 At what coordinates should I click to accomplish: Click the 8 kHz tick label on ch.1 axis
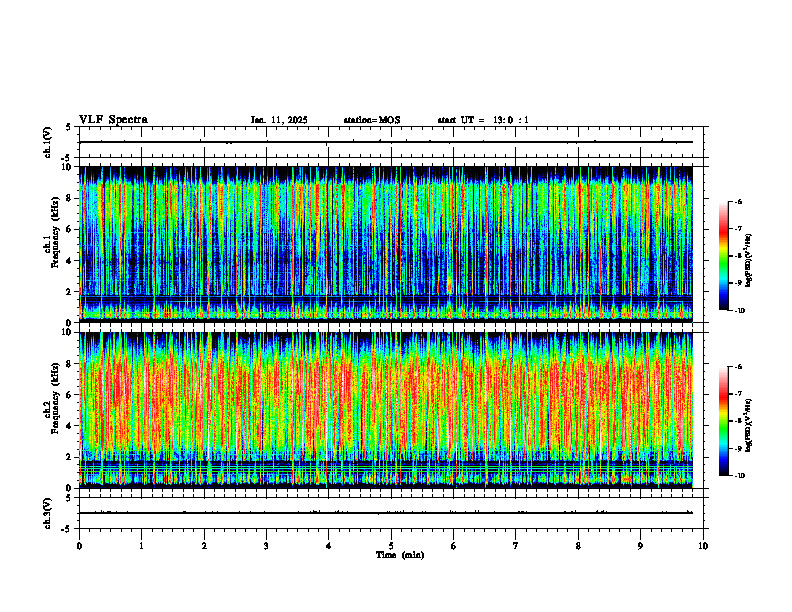coord(70,198)
